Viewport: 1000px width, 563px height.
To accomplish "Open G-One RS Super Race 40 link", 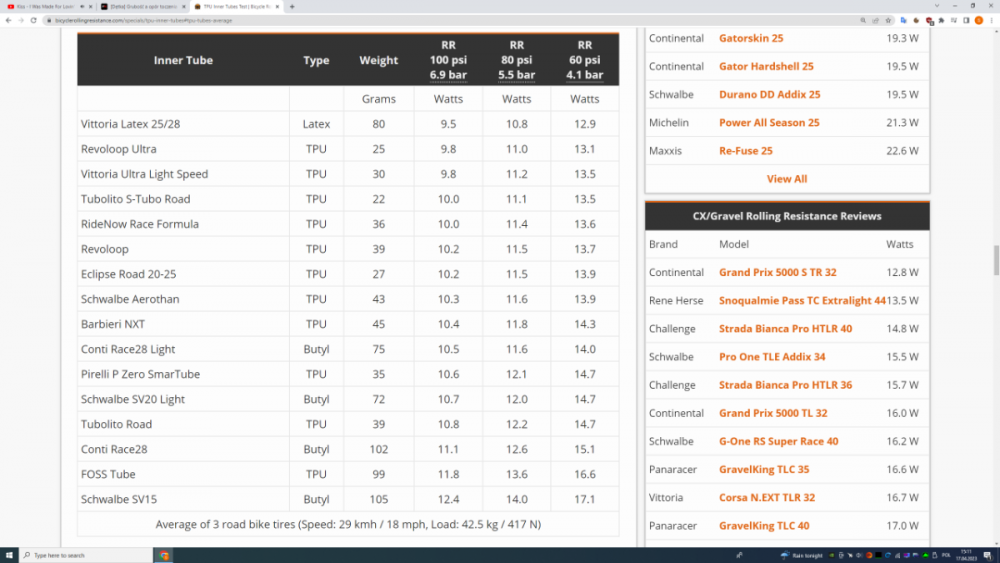I will coord(778,441).
